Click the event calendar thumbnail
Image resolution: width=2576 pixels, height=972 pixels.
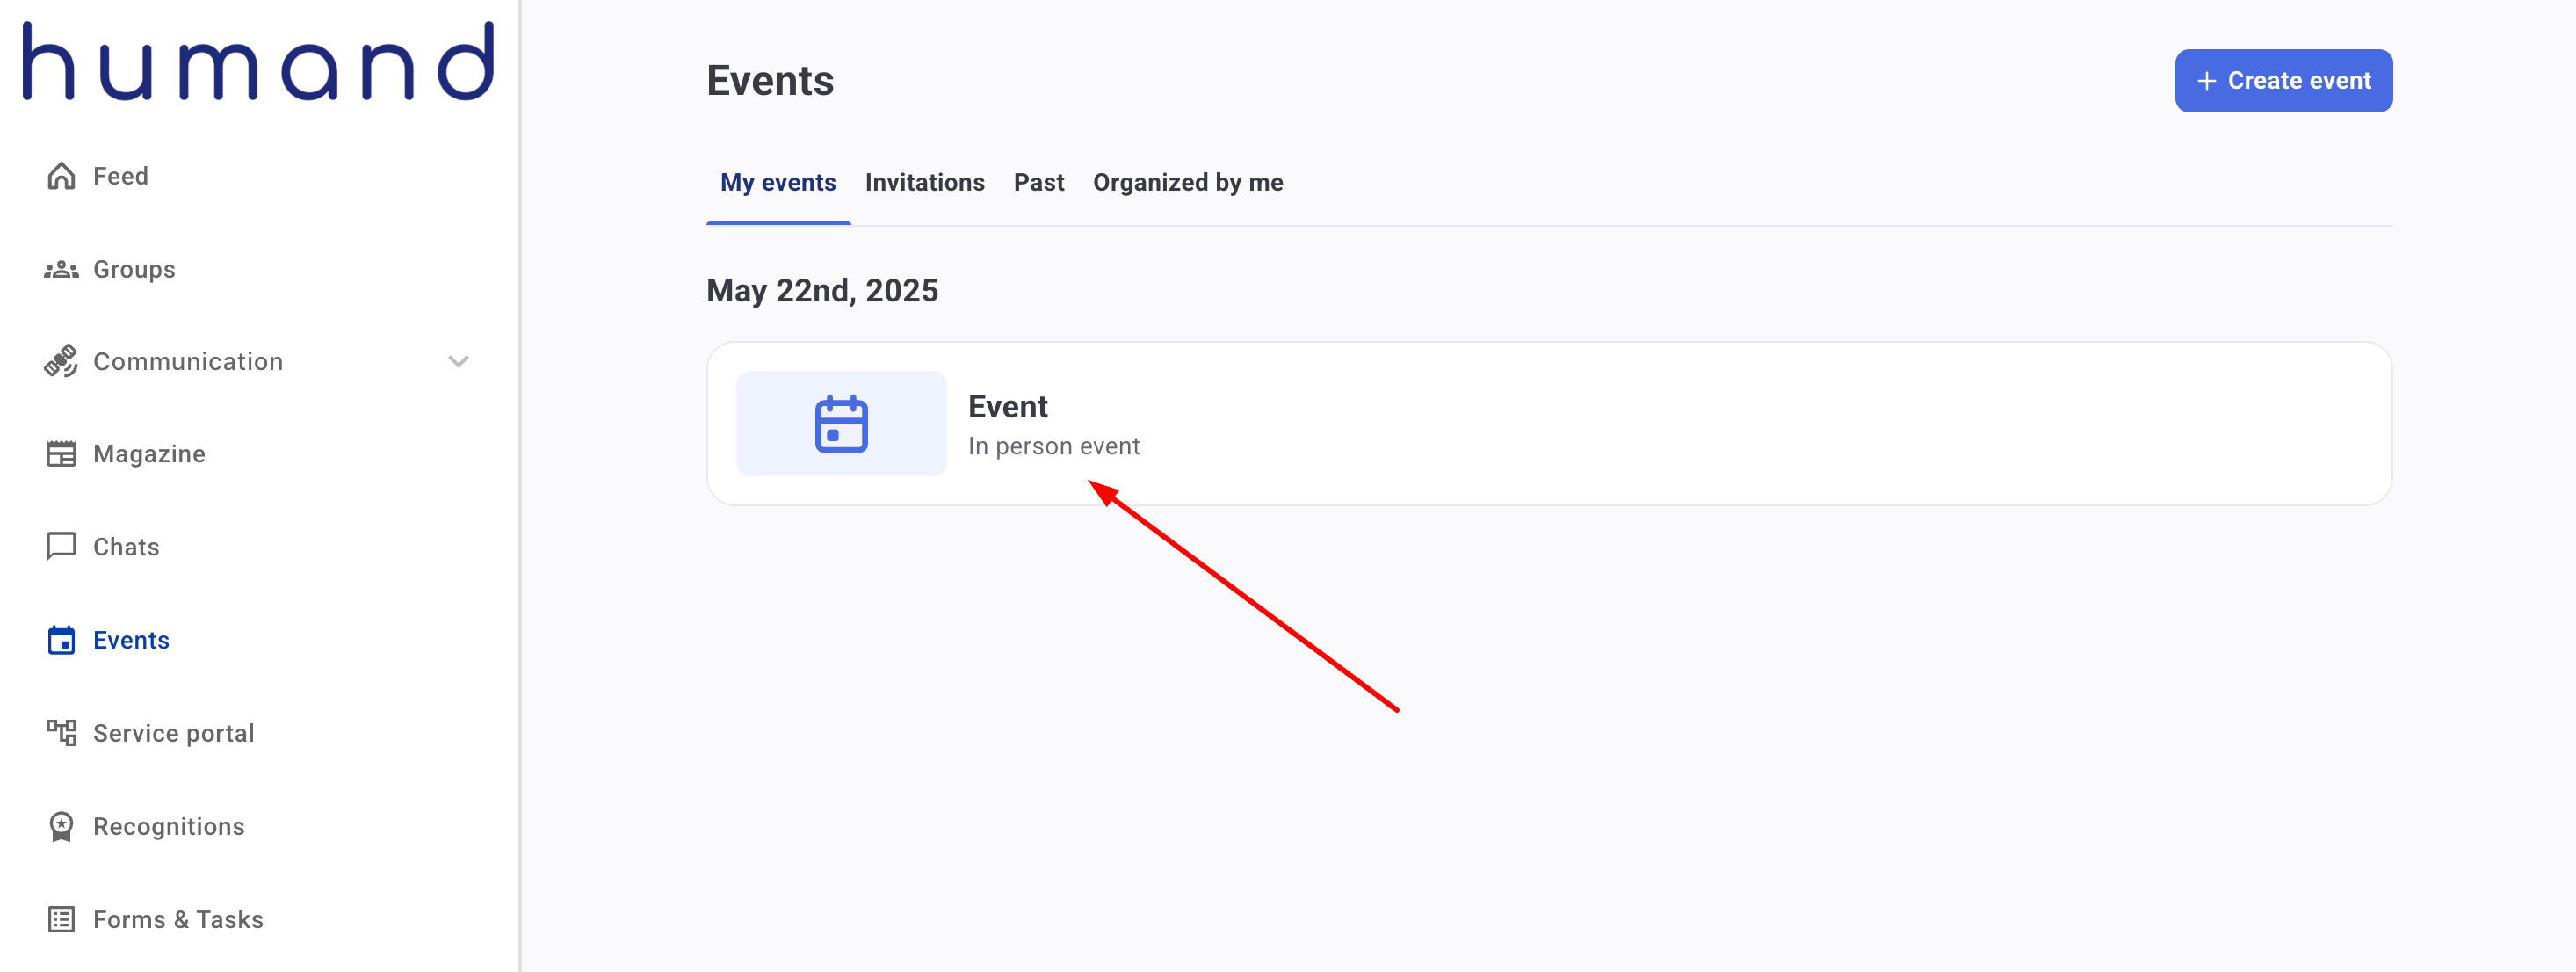[x=841, y=424]
